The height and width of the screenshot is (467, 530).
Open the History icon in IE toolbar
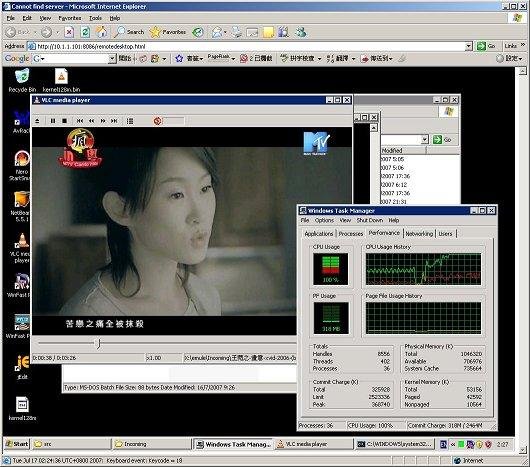tap(198, 32)
